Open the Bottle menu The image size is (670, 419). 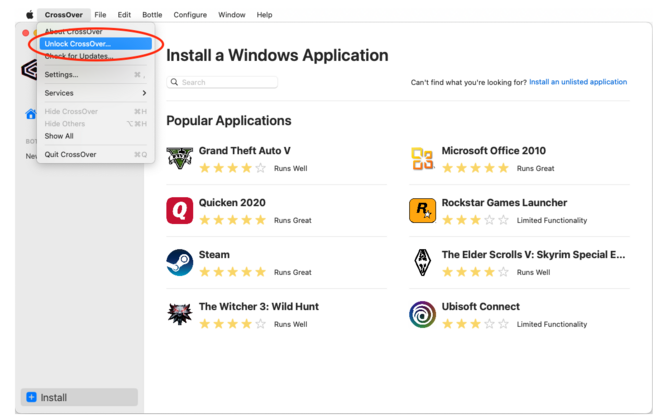[151, 15]
